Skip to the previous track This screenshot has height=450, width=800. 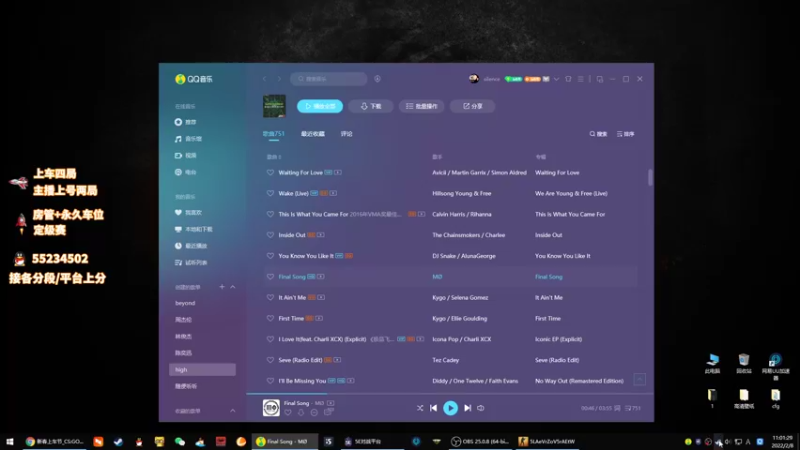pos(434,408)
